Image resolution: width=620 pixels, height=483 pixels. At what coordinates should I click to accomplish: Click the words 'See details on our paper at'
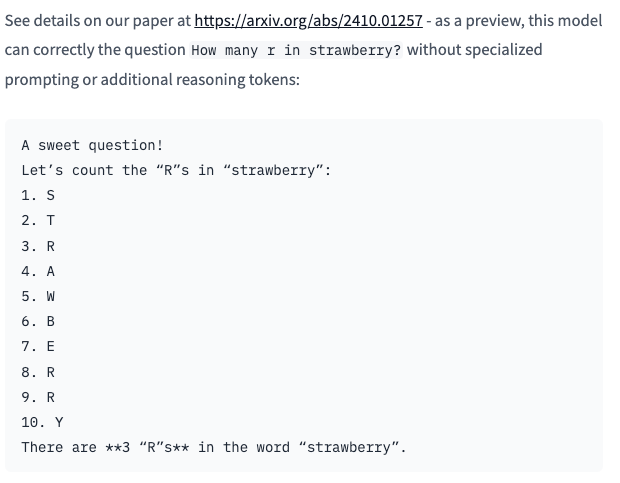(98, 21)
